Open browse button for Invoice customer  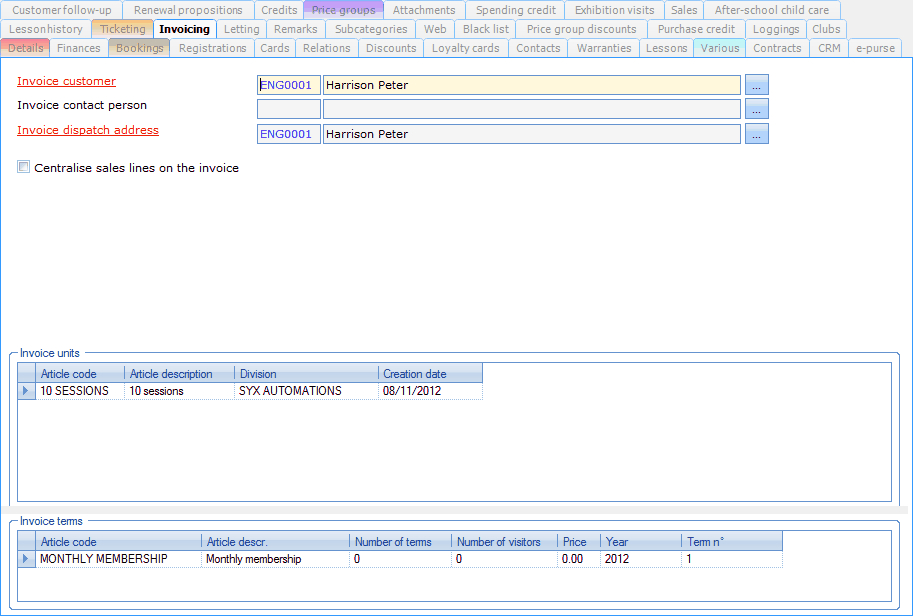point(756,85)
